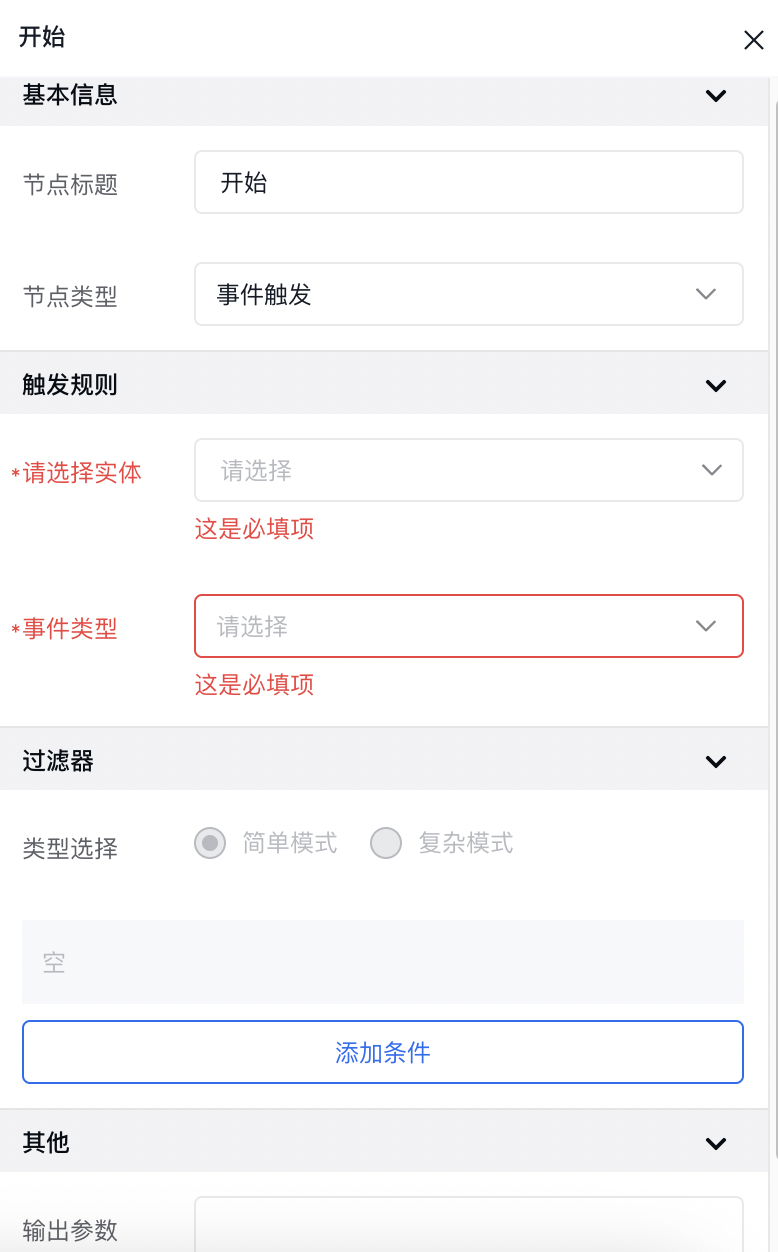Select the 简单模式 radio button
Screen dimensions: 778x1252
[x=210, y=844]
